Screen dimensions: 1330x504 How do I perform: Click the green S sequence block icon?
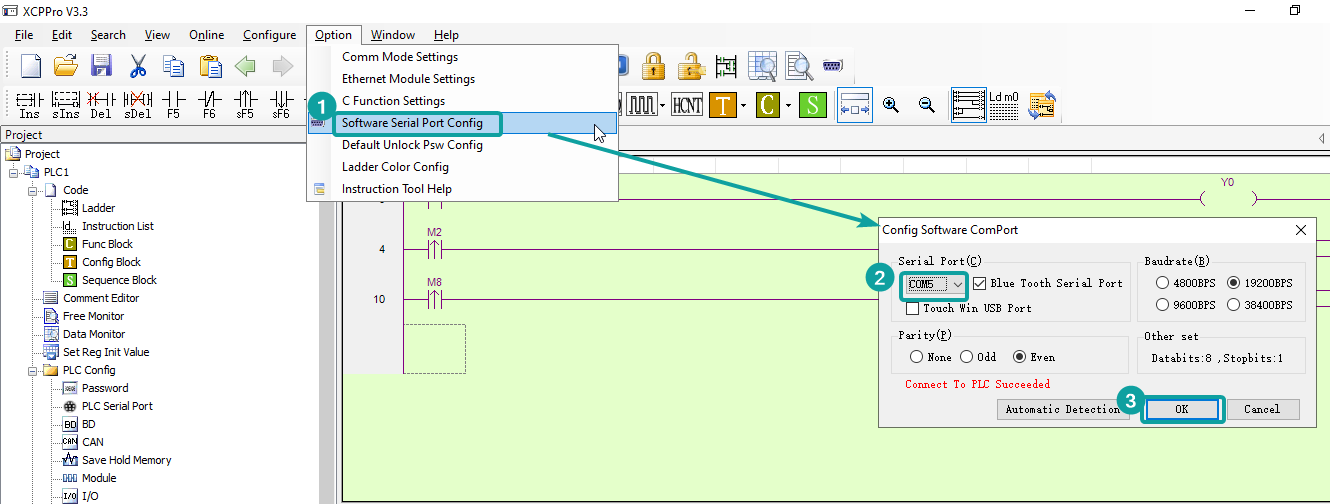point(812,104)
